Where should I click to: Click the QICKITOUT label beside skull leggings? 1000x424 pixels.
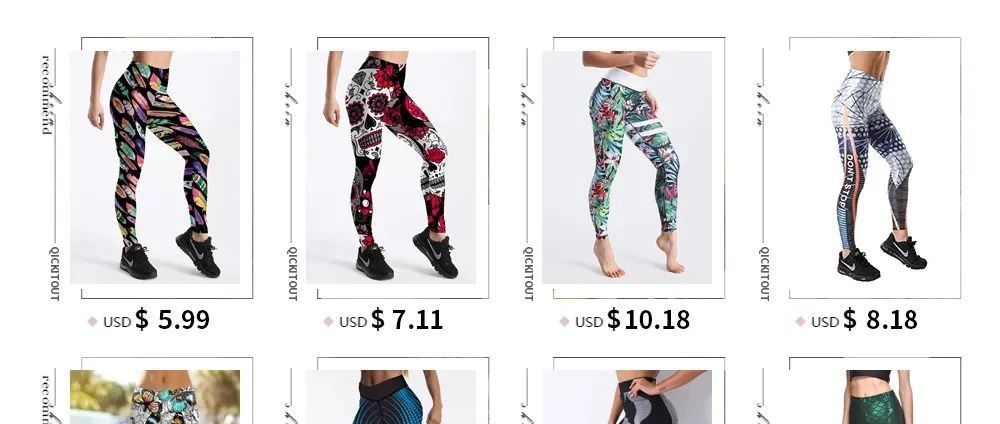tap(293, 274)
